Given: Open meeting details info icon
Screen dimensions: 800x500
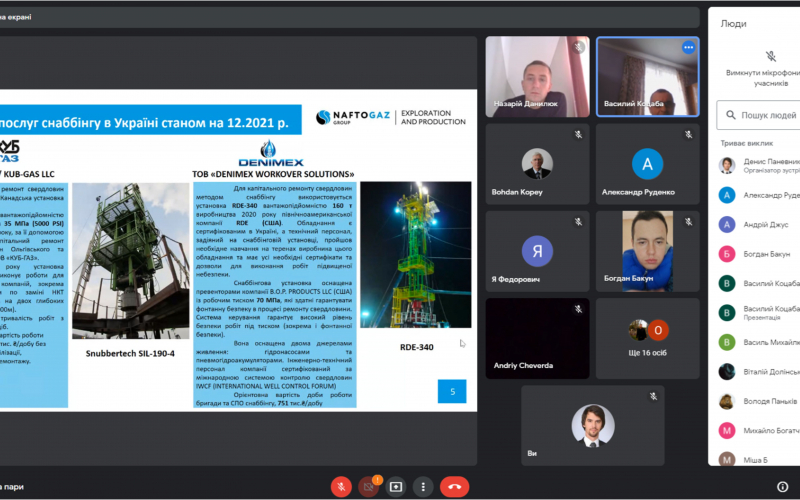Looking at the screenshot, I should [782, 487].
